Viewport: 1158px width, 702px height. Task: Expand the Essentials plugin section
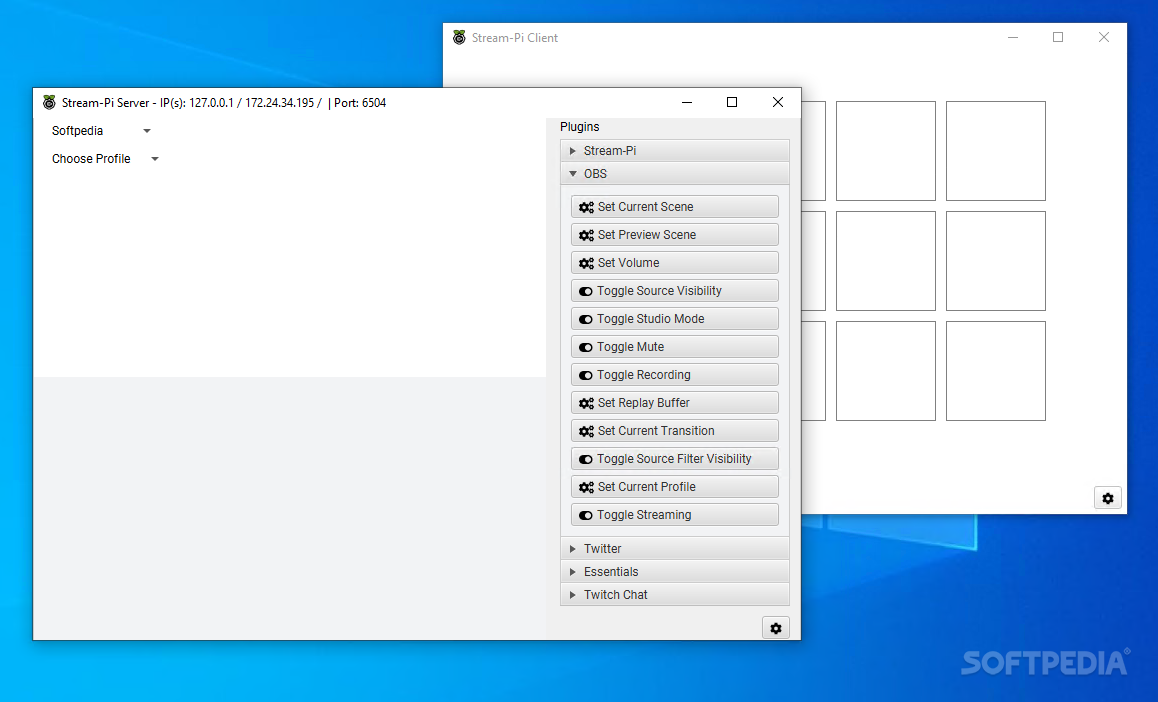(674, 571)
